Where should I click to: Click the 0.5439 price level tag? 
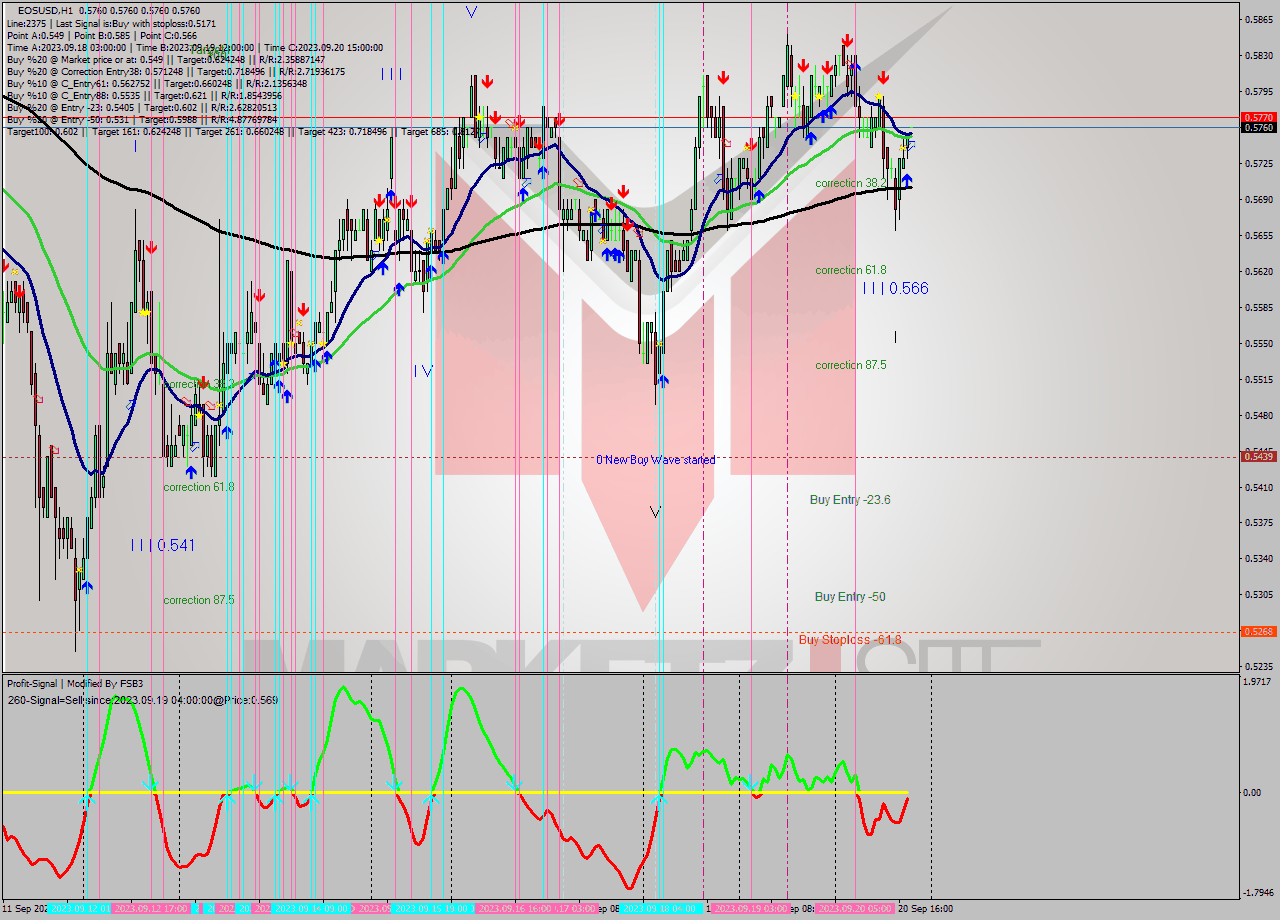coord(1258,456)
